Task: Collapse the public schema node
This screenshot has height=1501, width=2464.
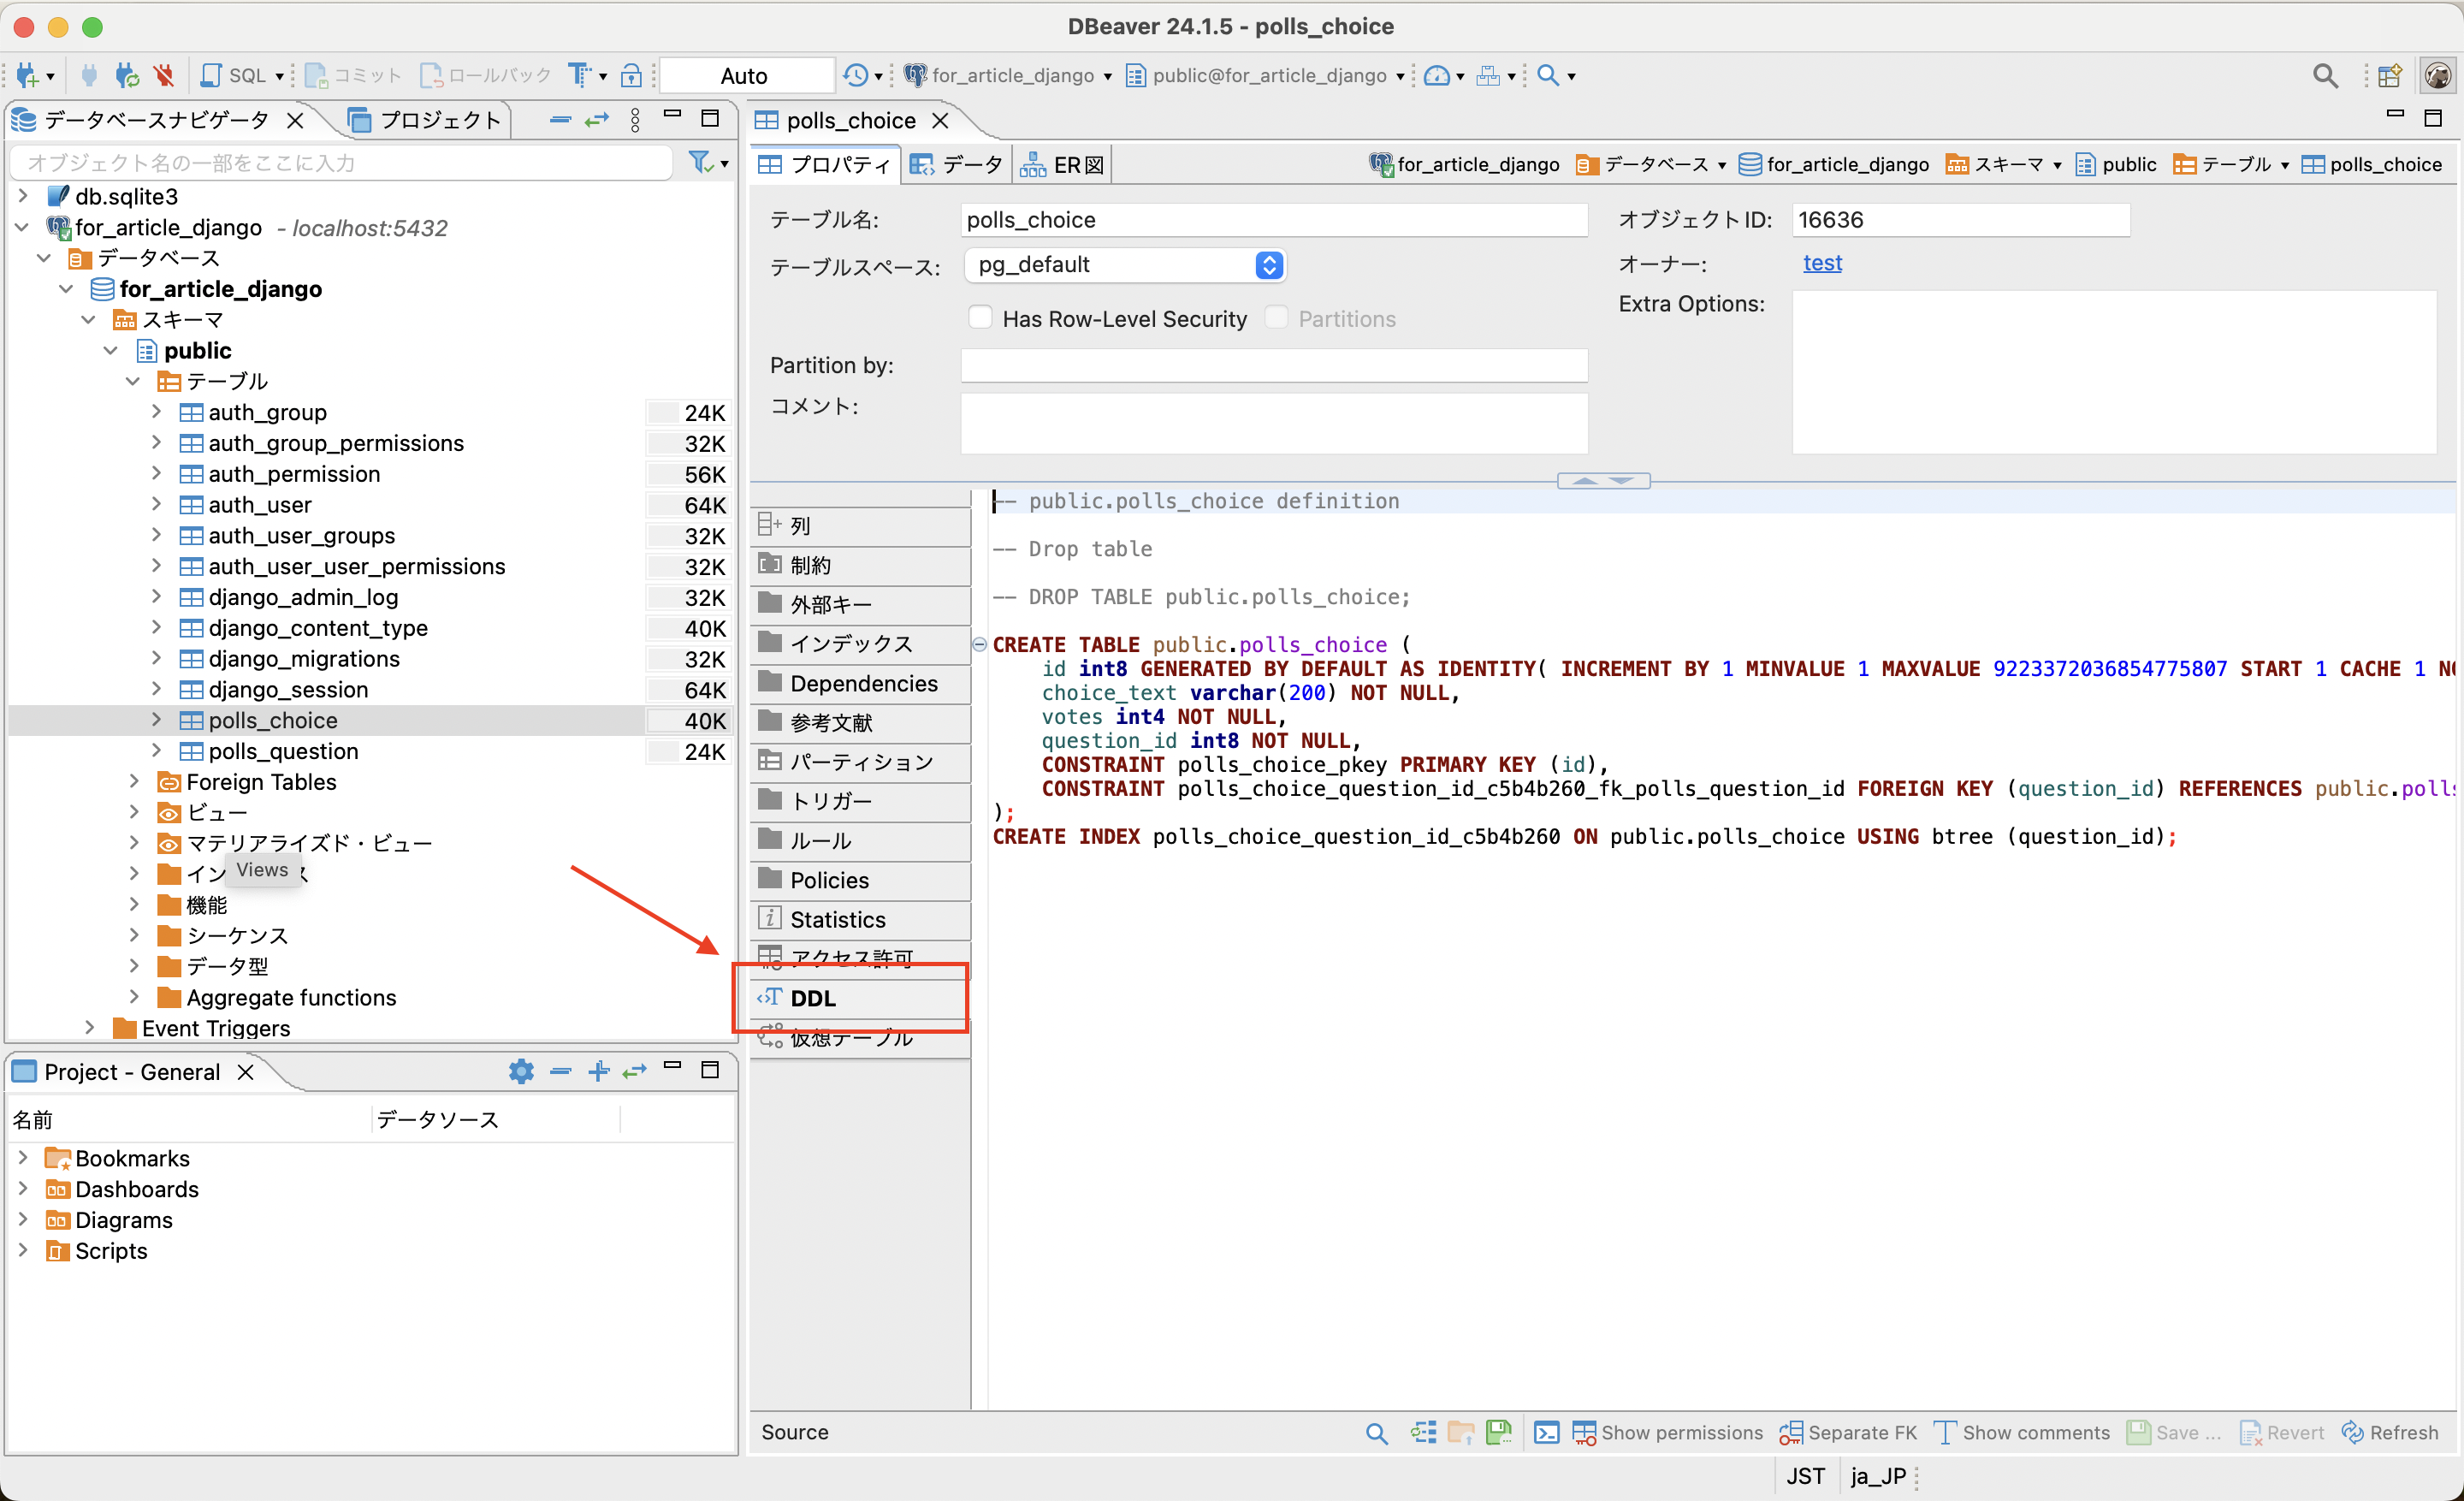Action: [111, 350]
